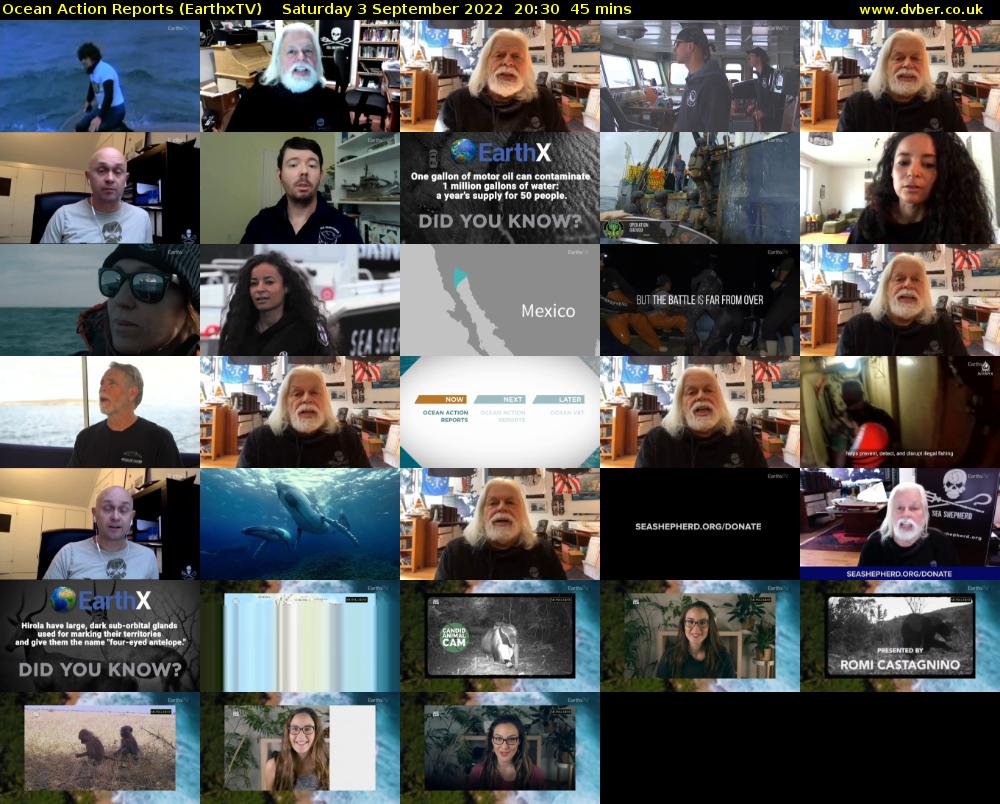
Task: Click EarthX globe logo in motor oil frame
Action: point(463,151)
